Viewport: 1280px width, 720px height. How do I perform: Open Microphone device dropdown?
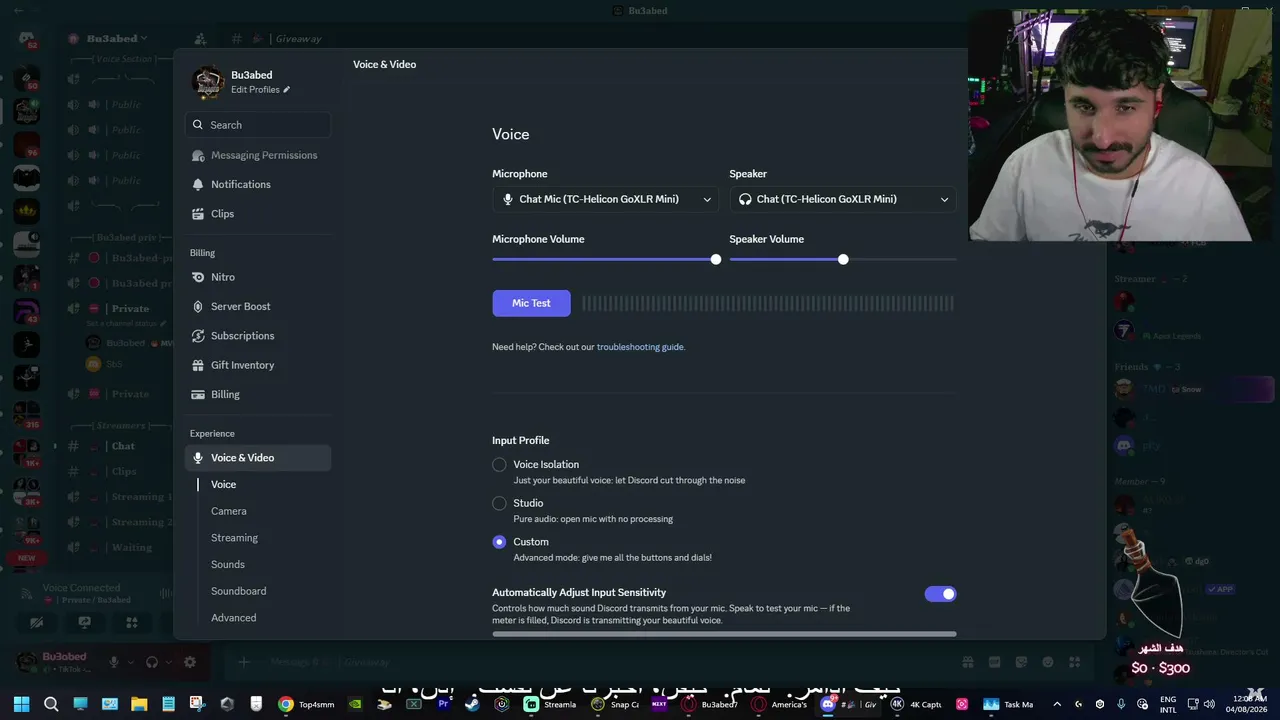pyautogui.click(x=606, y=199)
